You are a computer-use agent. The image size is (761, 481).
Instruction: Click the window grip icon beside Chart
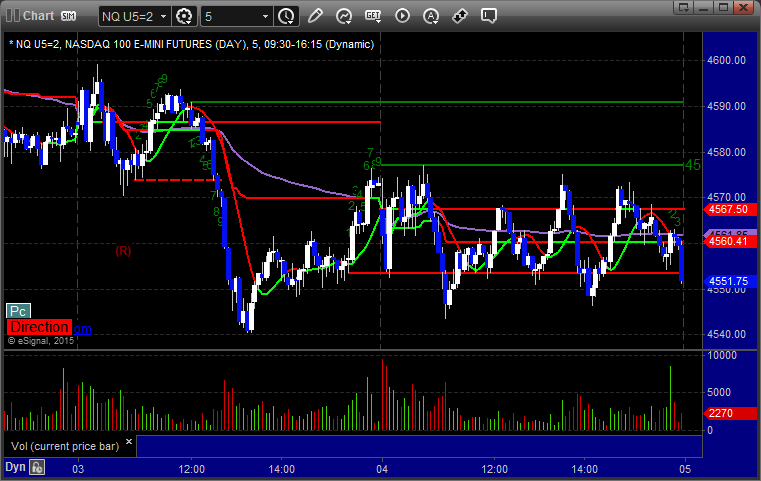point(13,16)
